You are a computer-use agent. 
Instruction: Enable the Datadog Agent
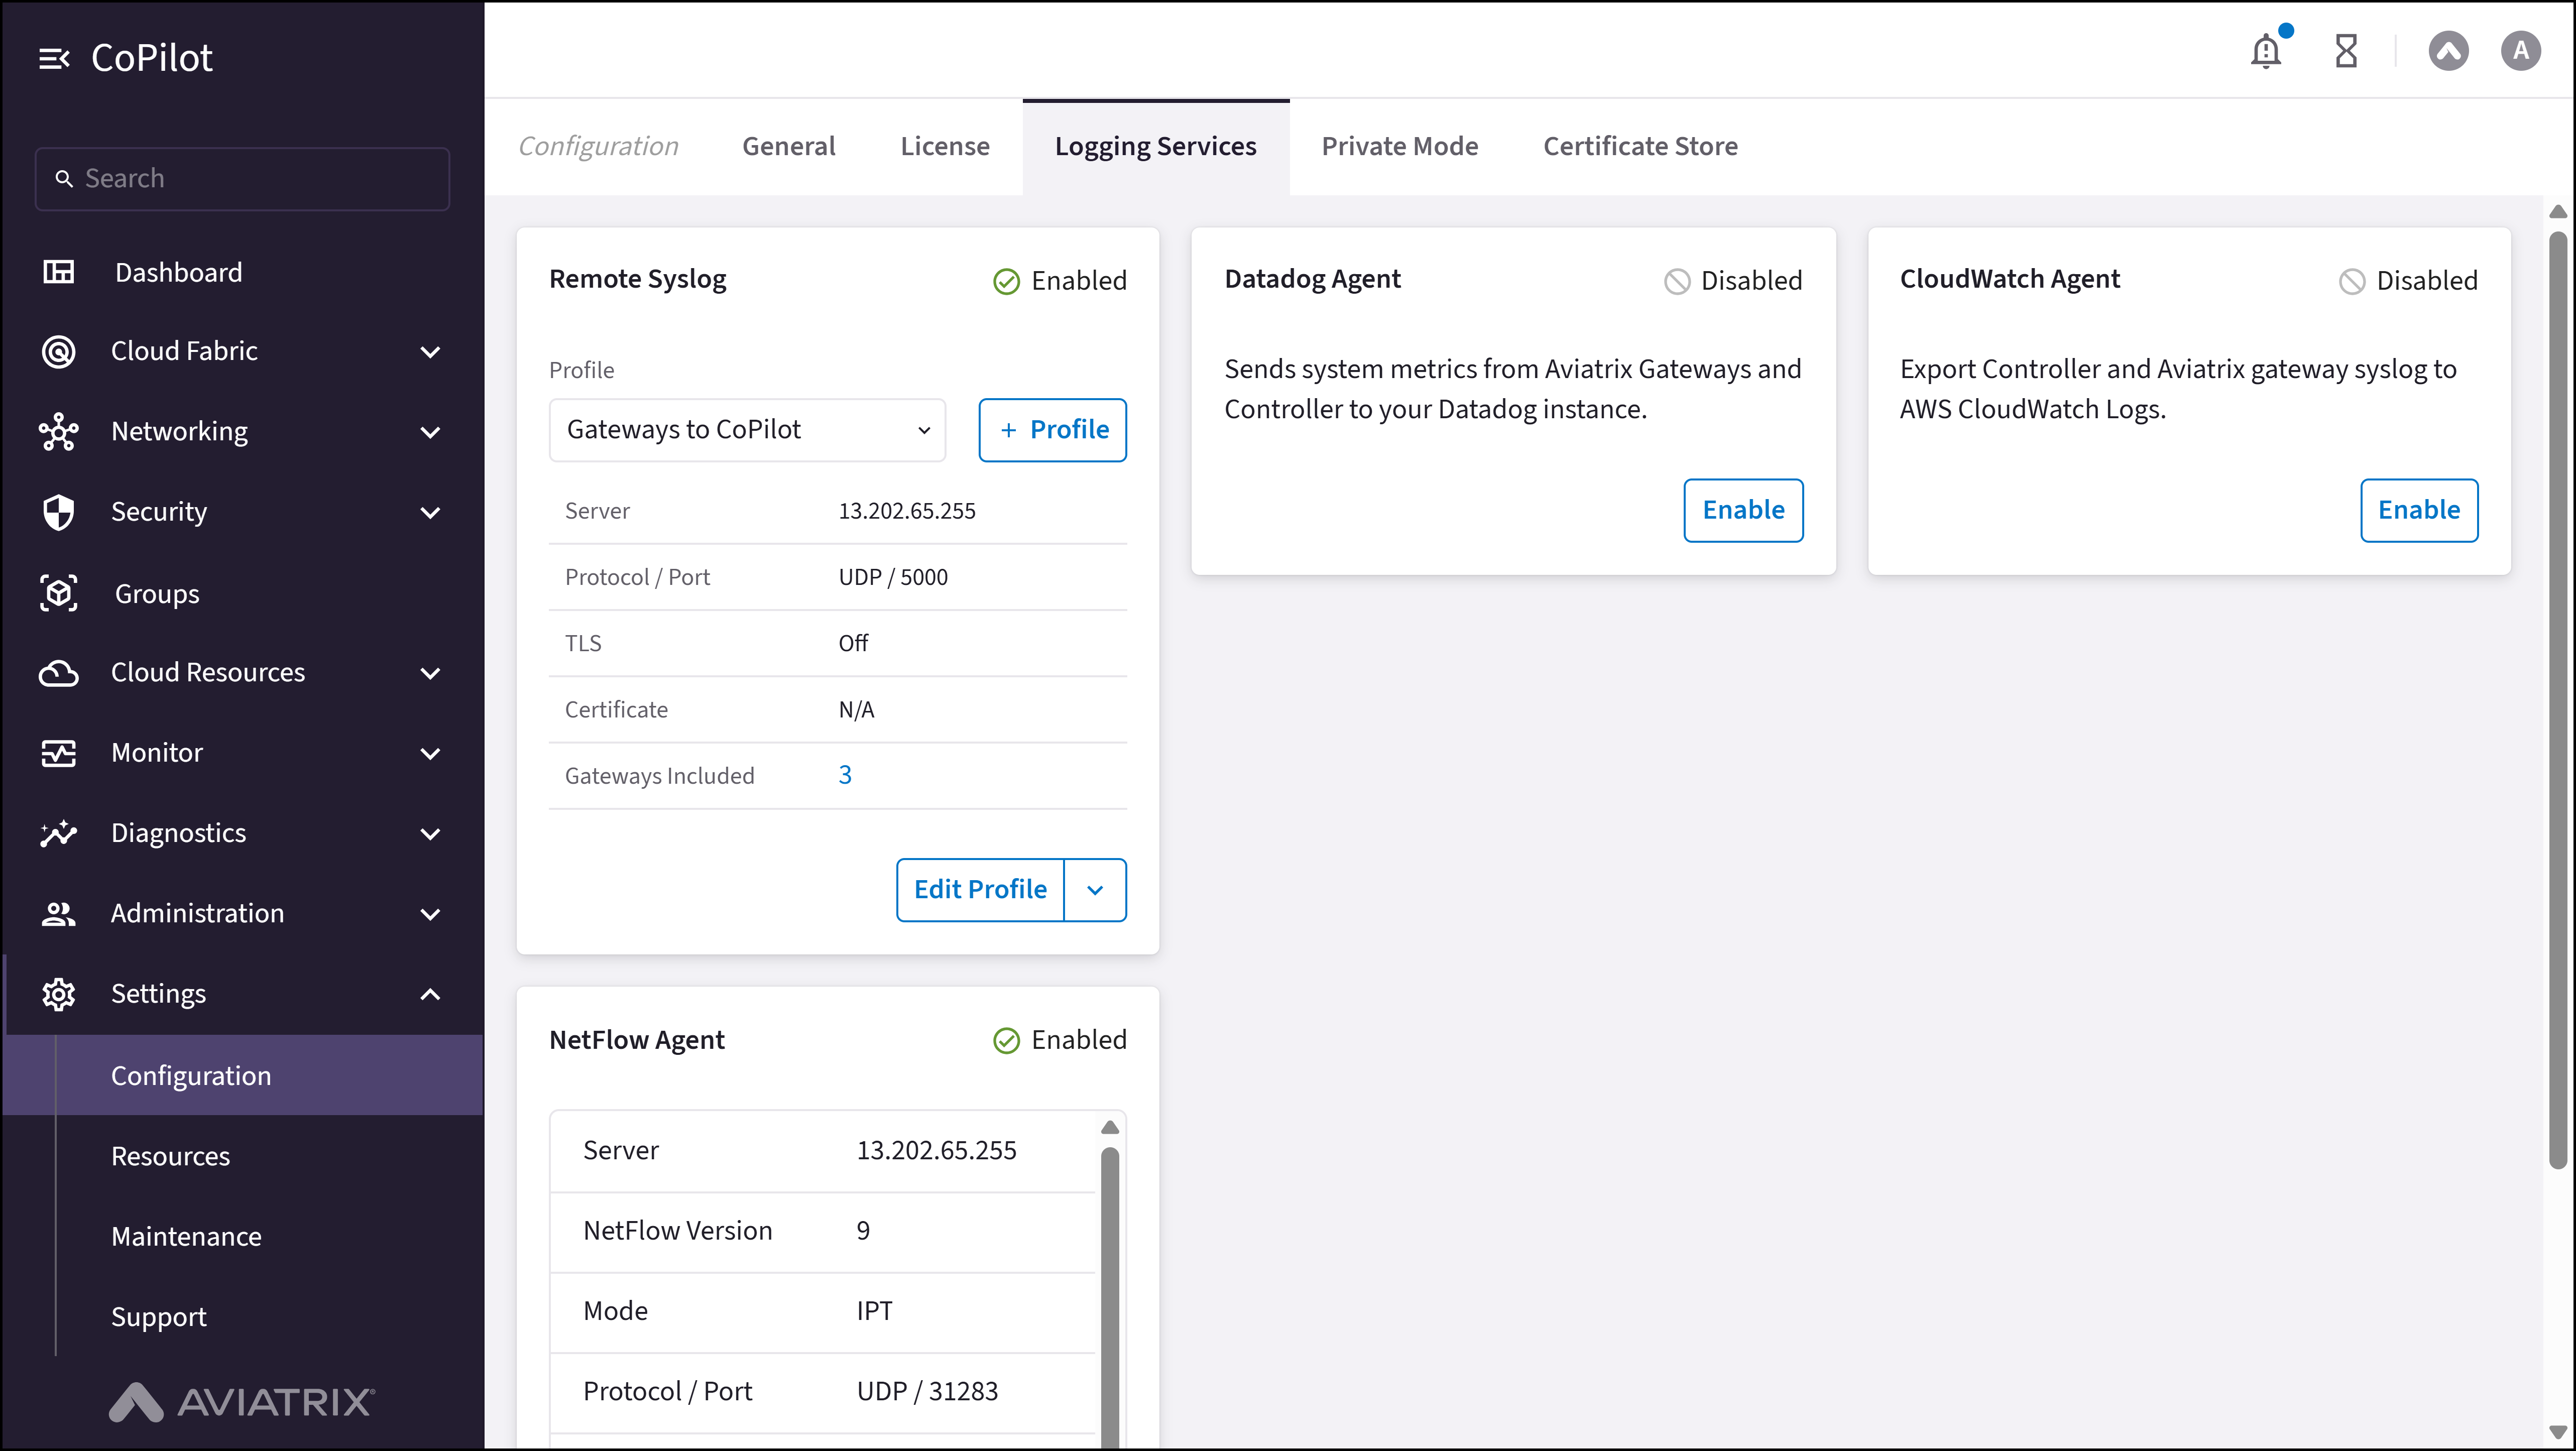[x=1742, y=510]
